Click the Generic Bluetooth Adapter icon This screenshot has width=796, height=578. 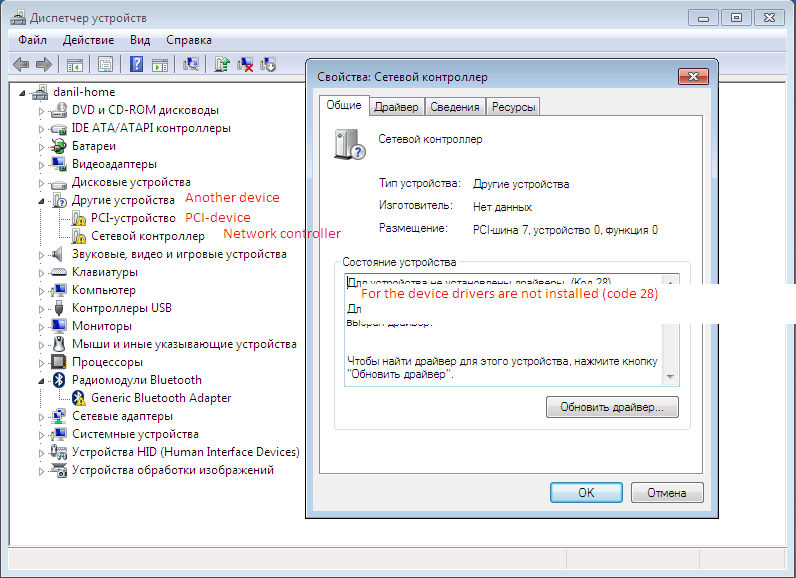click(78, 398)
